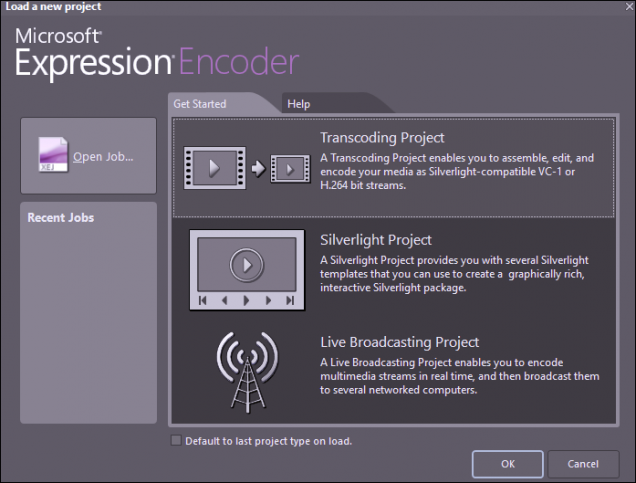Viewport: 636px width, 483px height.
Task: Dismiss the dialog with Cancel
Action: click(x=583, y=464)
